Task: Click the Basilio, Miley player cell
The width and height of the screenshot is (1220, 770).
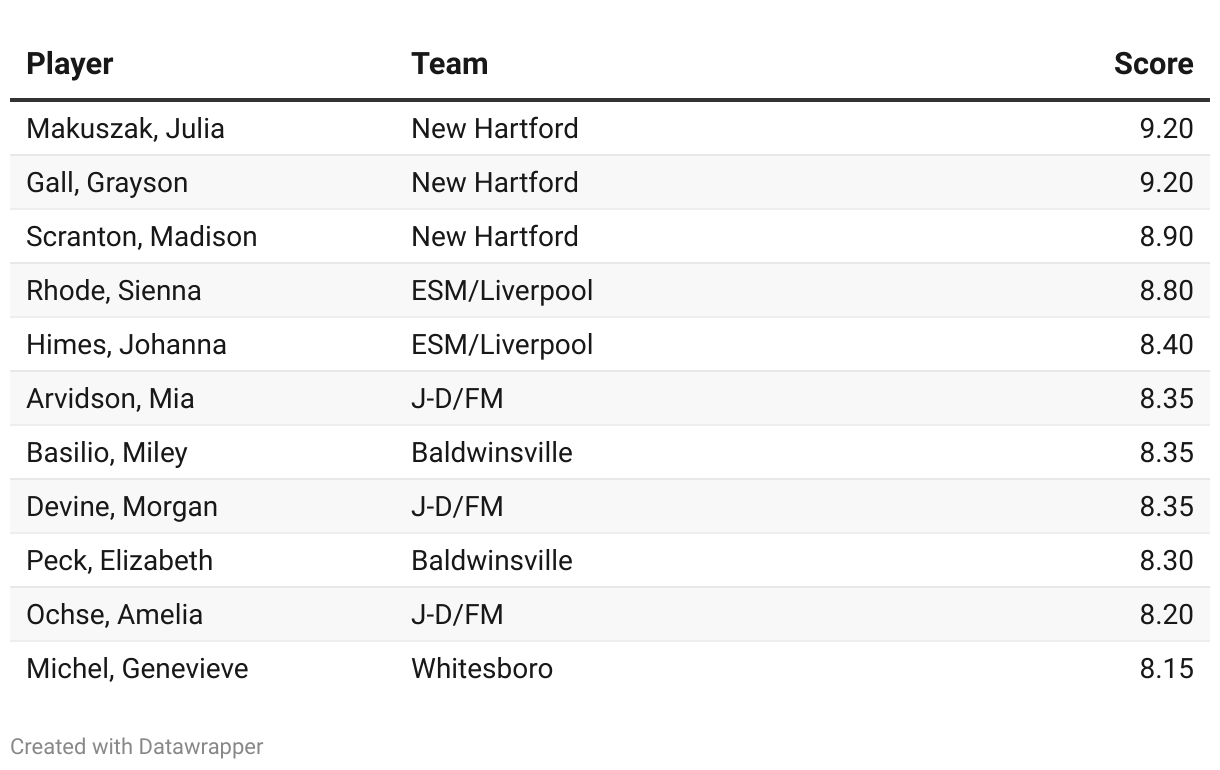Action: 107,453
